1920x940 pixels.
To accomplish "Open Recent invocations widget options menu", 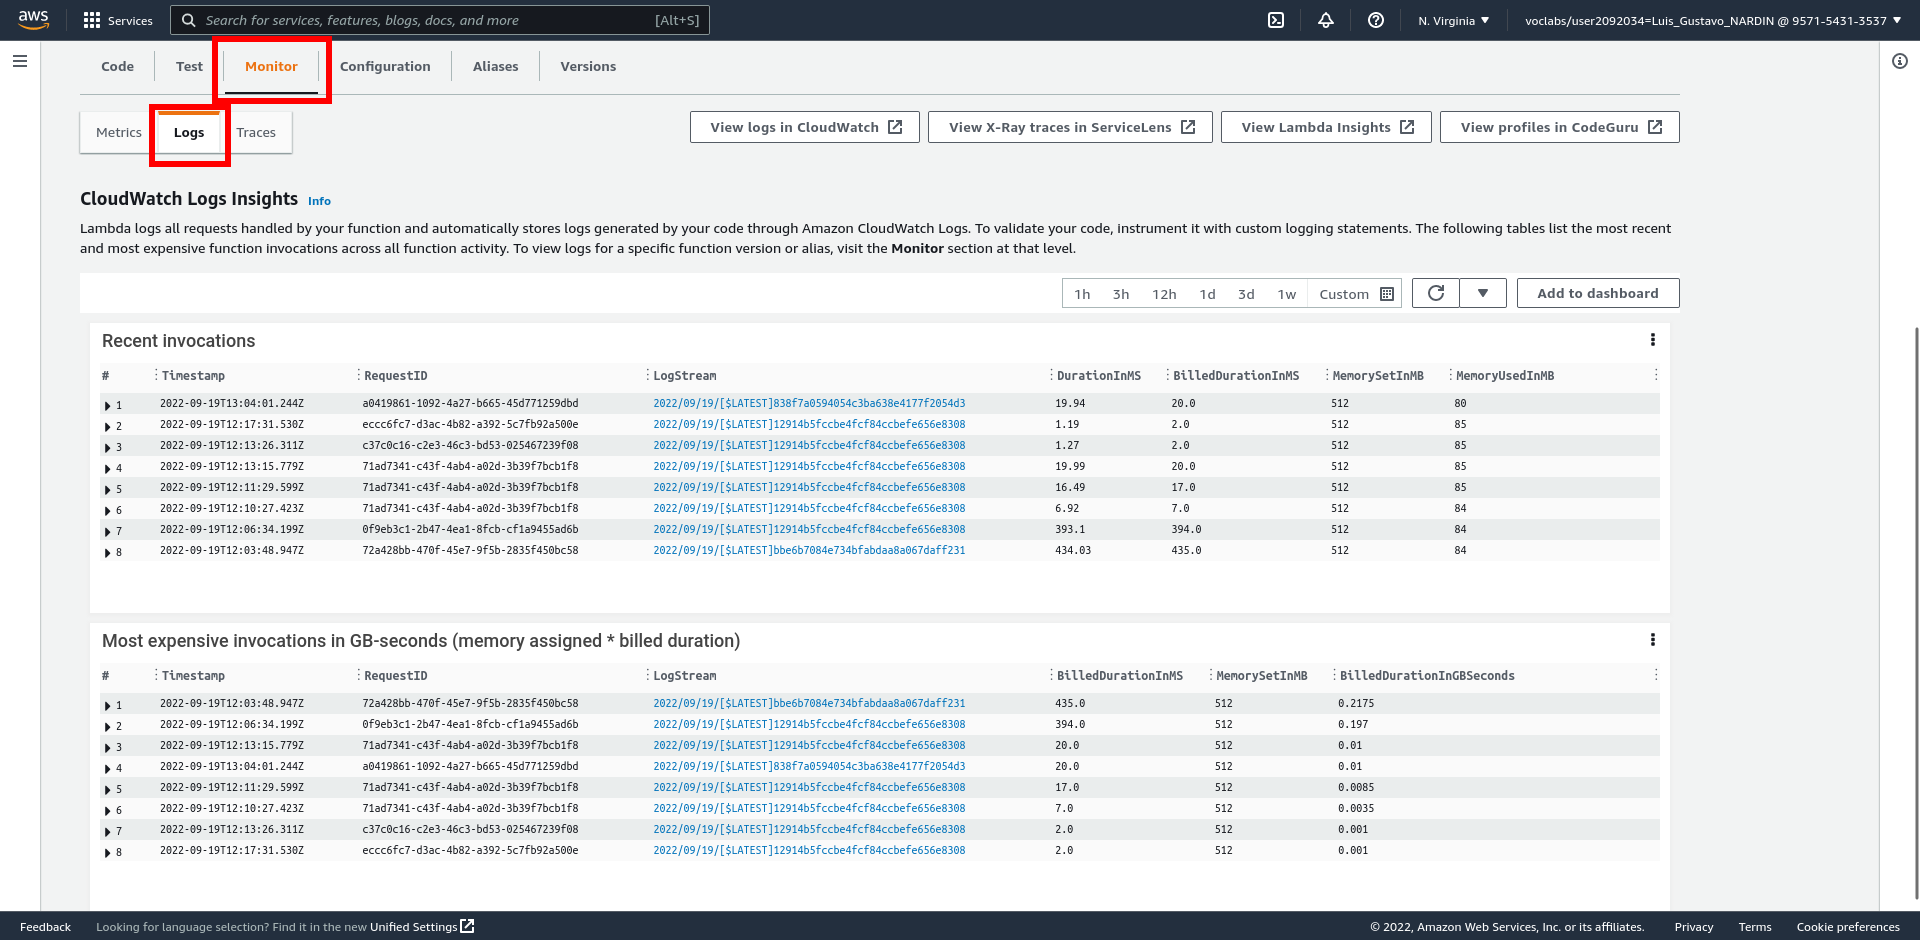I will (1652, 340).
